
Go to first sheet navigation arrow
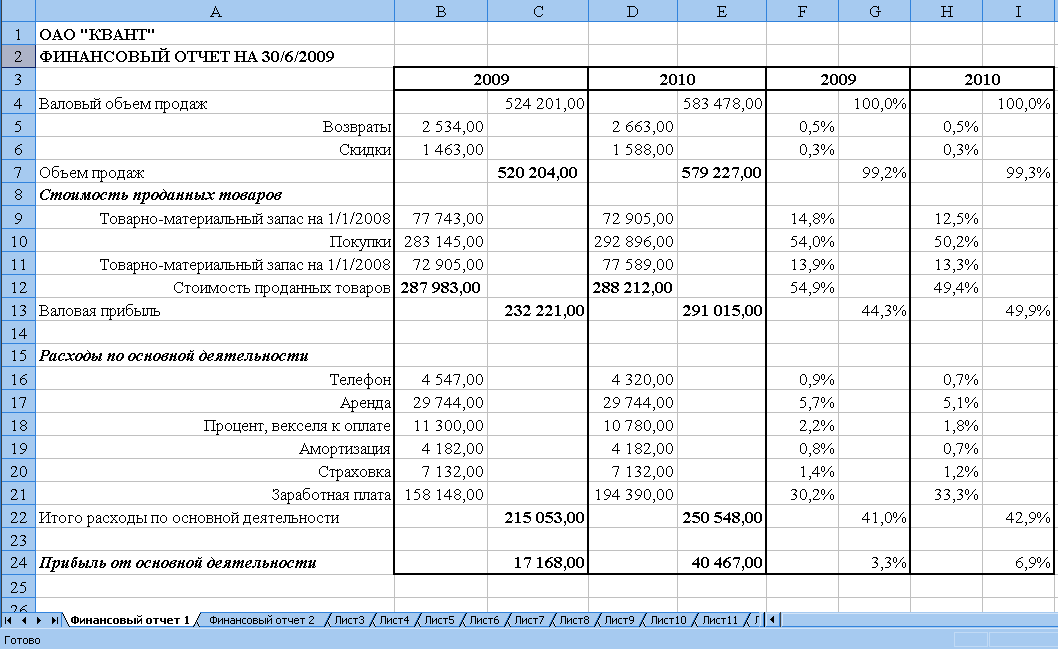(x=8, y=620)
